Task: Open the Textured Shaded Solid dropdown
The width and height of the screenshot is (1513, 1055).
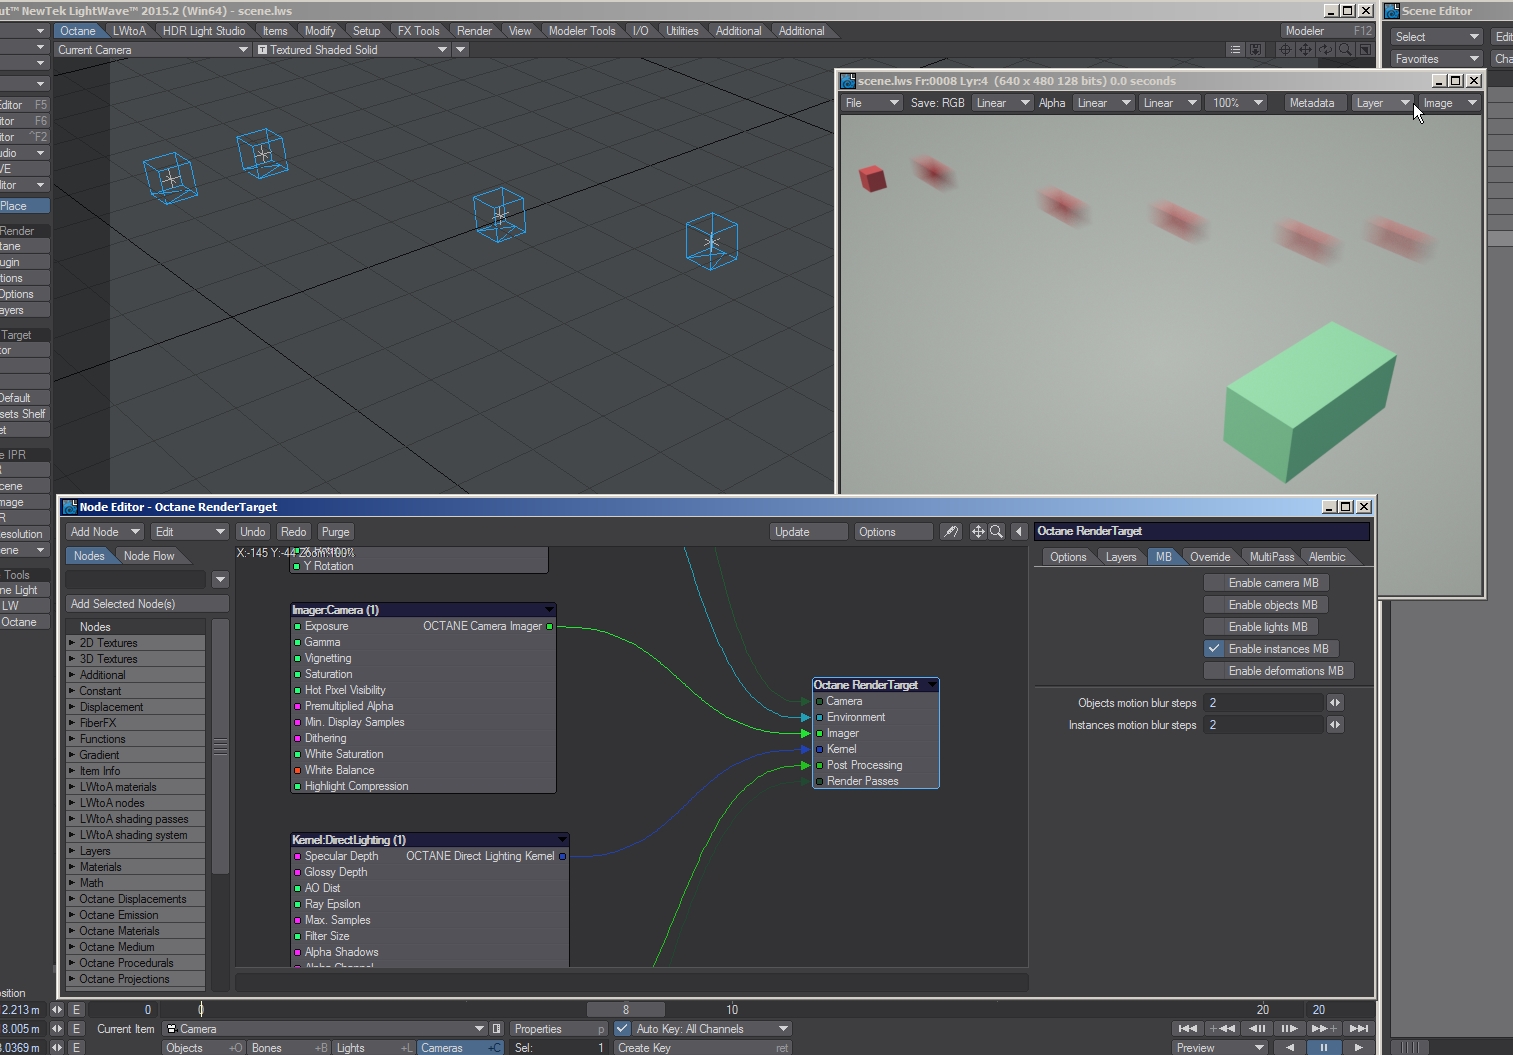Action: pos(352,50)
